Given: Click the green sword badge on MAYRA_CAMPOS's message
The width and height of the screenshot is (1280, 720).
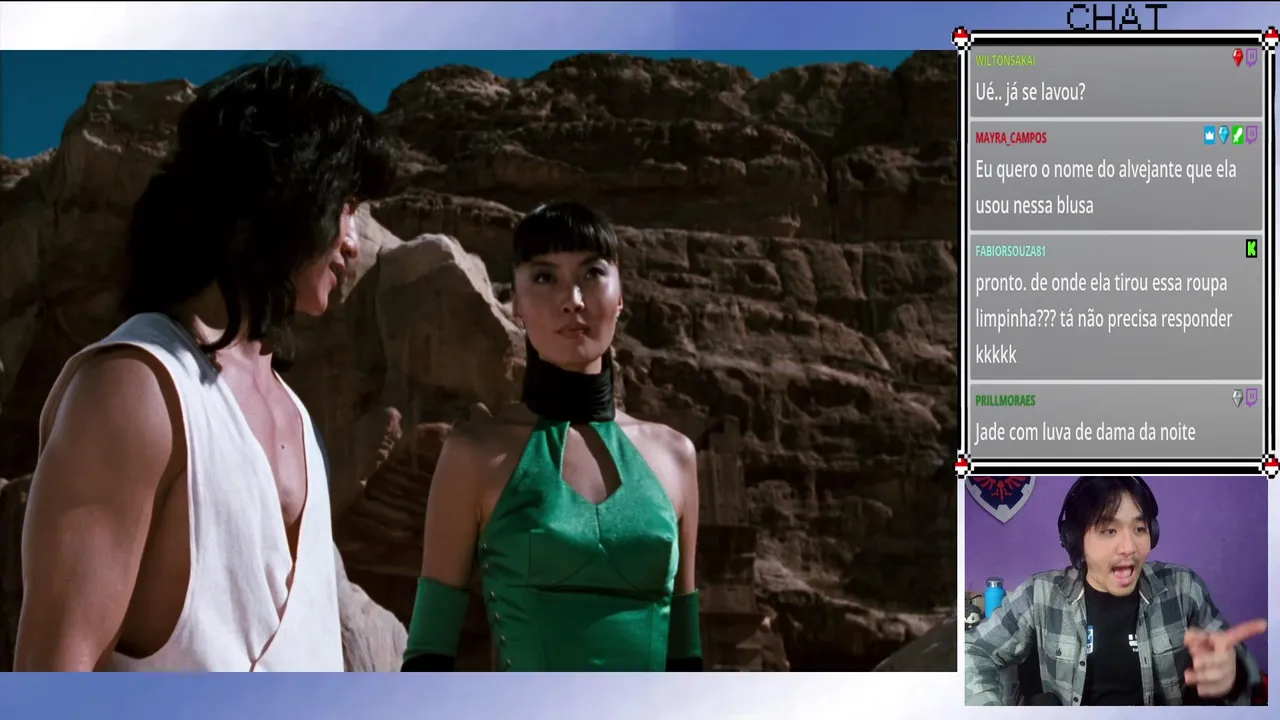Looking at the screenshot, I should [1237, 135].
